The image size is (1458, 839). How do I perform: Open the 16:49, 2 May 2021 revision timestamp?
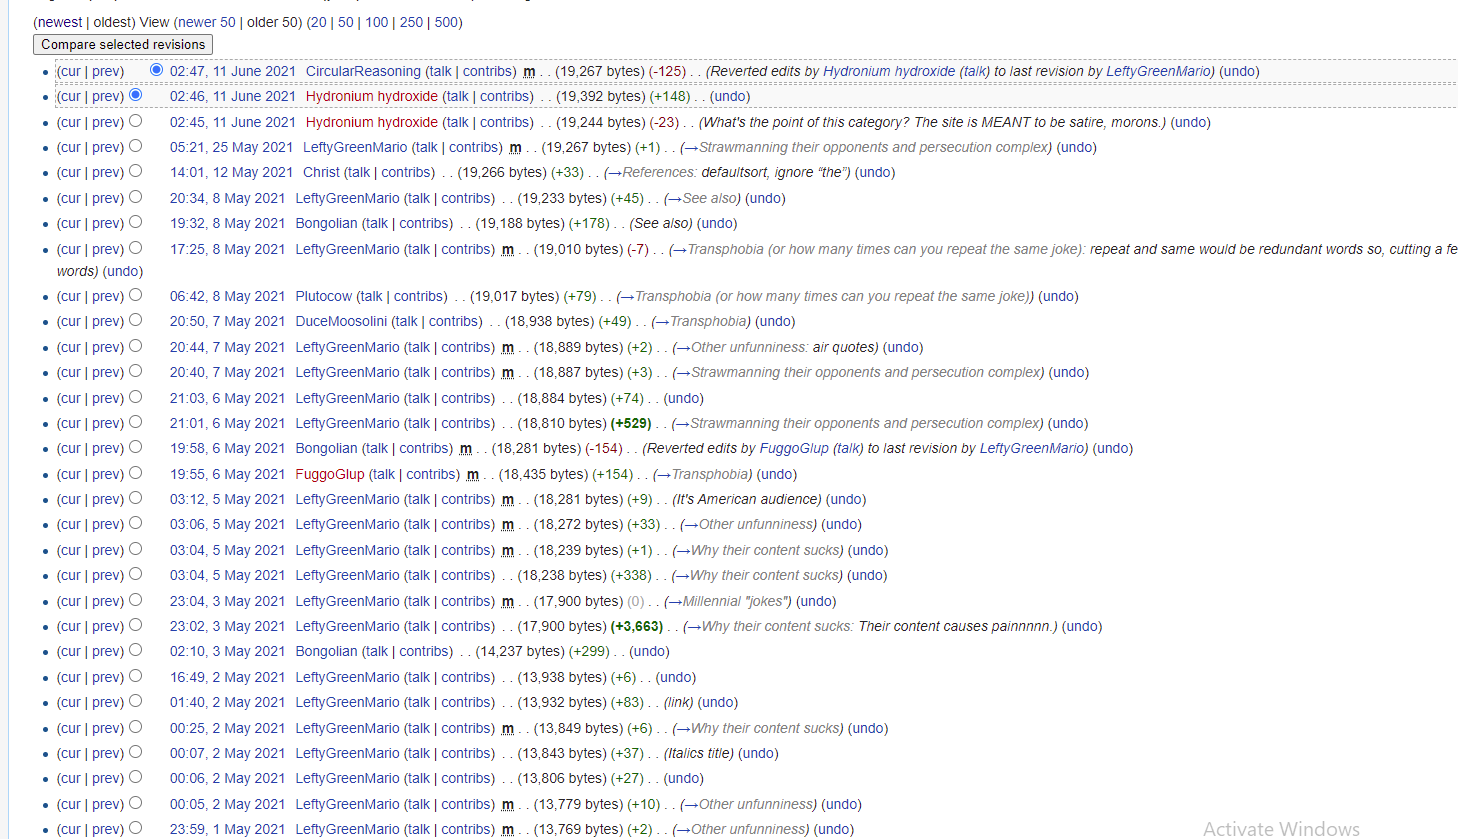(x=227, y=677)
